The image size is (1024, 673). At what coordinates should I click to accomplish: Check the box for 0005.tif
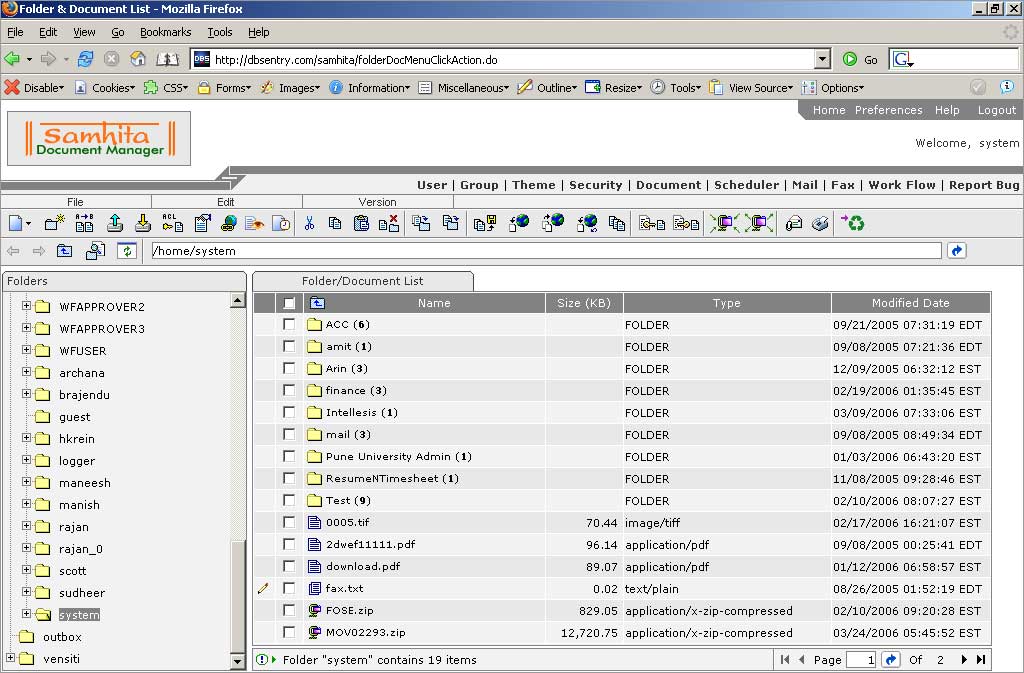289,522
